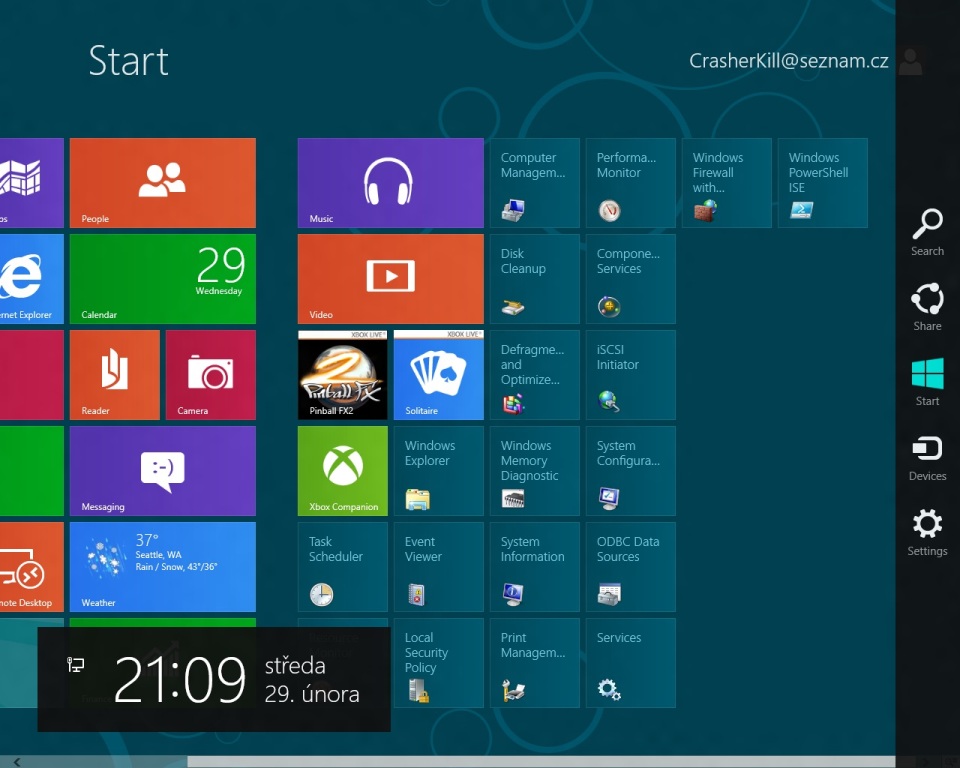Open the Camera tile

(x=211, y=375)
